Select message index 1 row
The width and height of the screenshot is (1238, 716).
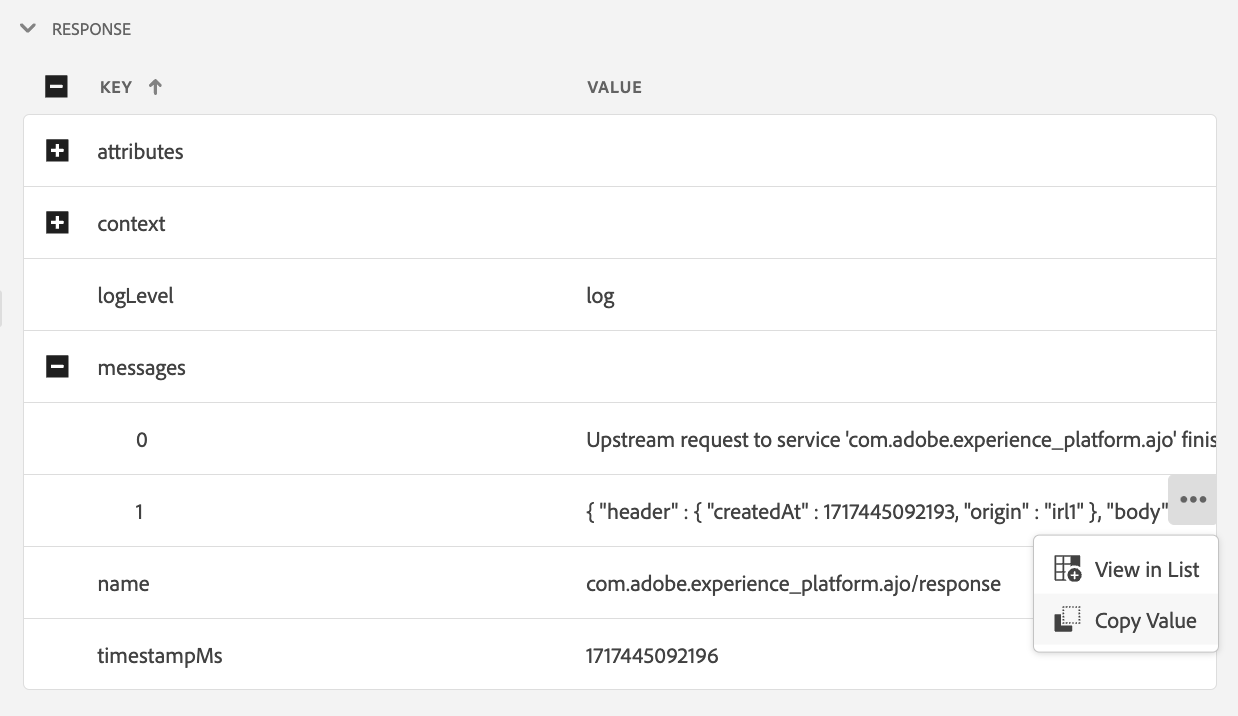139,512
